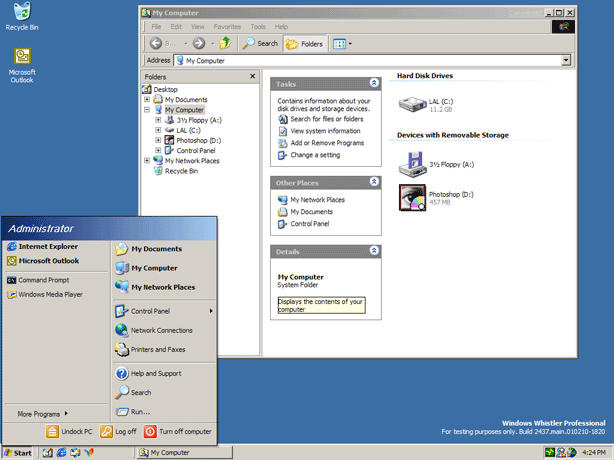Click the Back arrow toolbar button
The image size is (614, 460).
[x=156, y=43]
